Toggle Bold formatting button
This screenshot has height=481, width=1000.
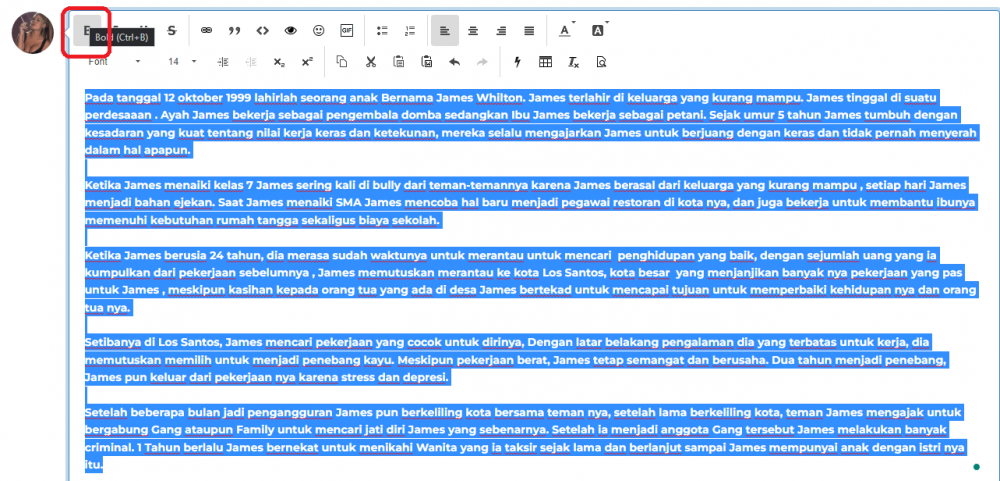(87, 31)
